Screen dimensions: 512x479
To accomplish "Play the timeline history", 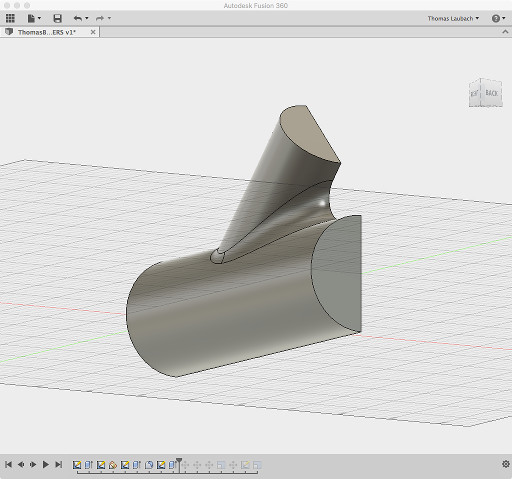I will [46, 464].
